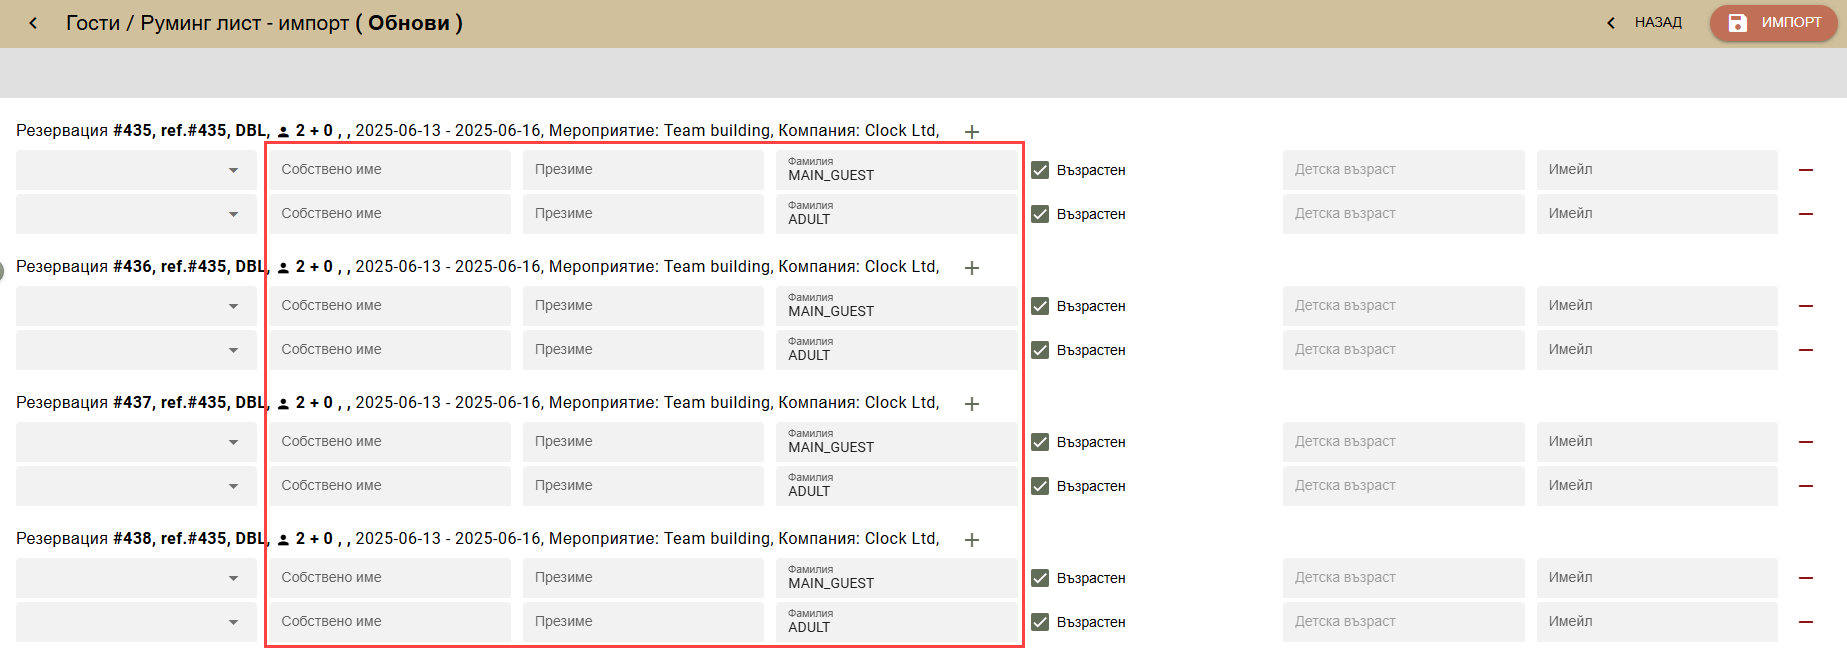Uncheck Възрастен for #438 ADULT

pos(1040,622)
